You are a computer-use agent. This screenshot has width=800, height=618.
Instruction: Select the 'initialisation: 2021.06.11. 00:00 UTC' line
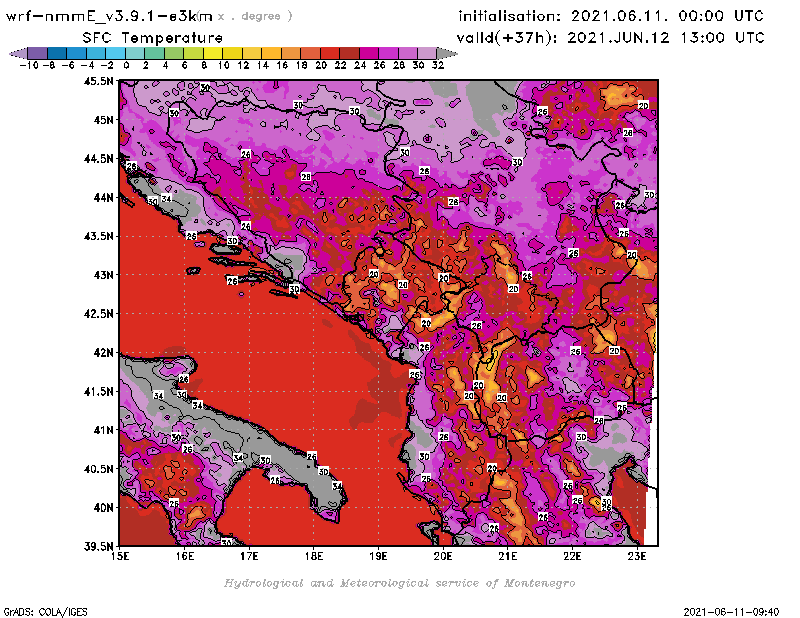point(611,16)
